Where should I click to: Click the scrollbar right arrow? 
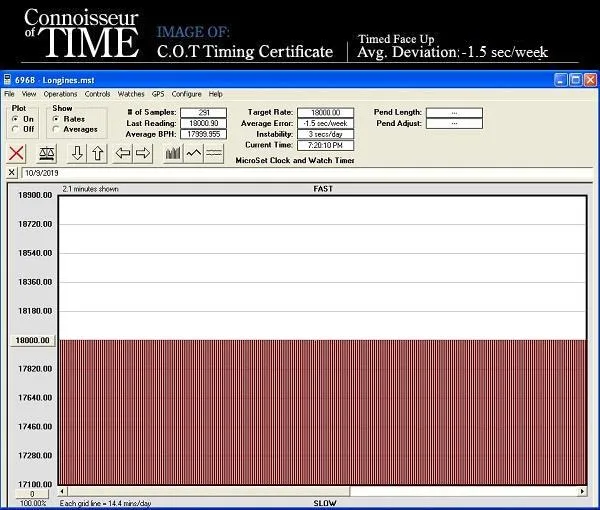coord(582,491)
